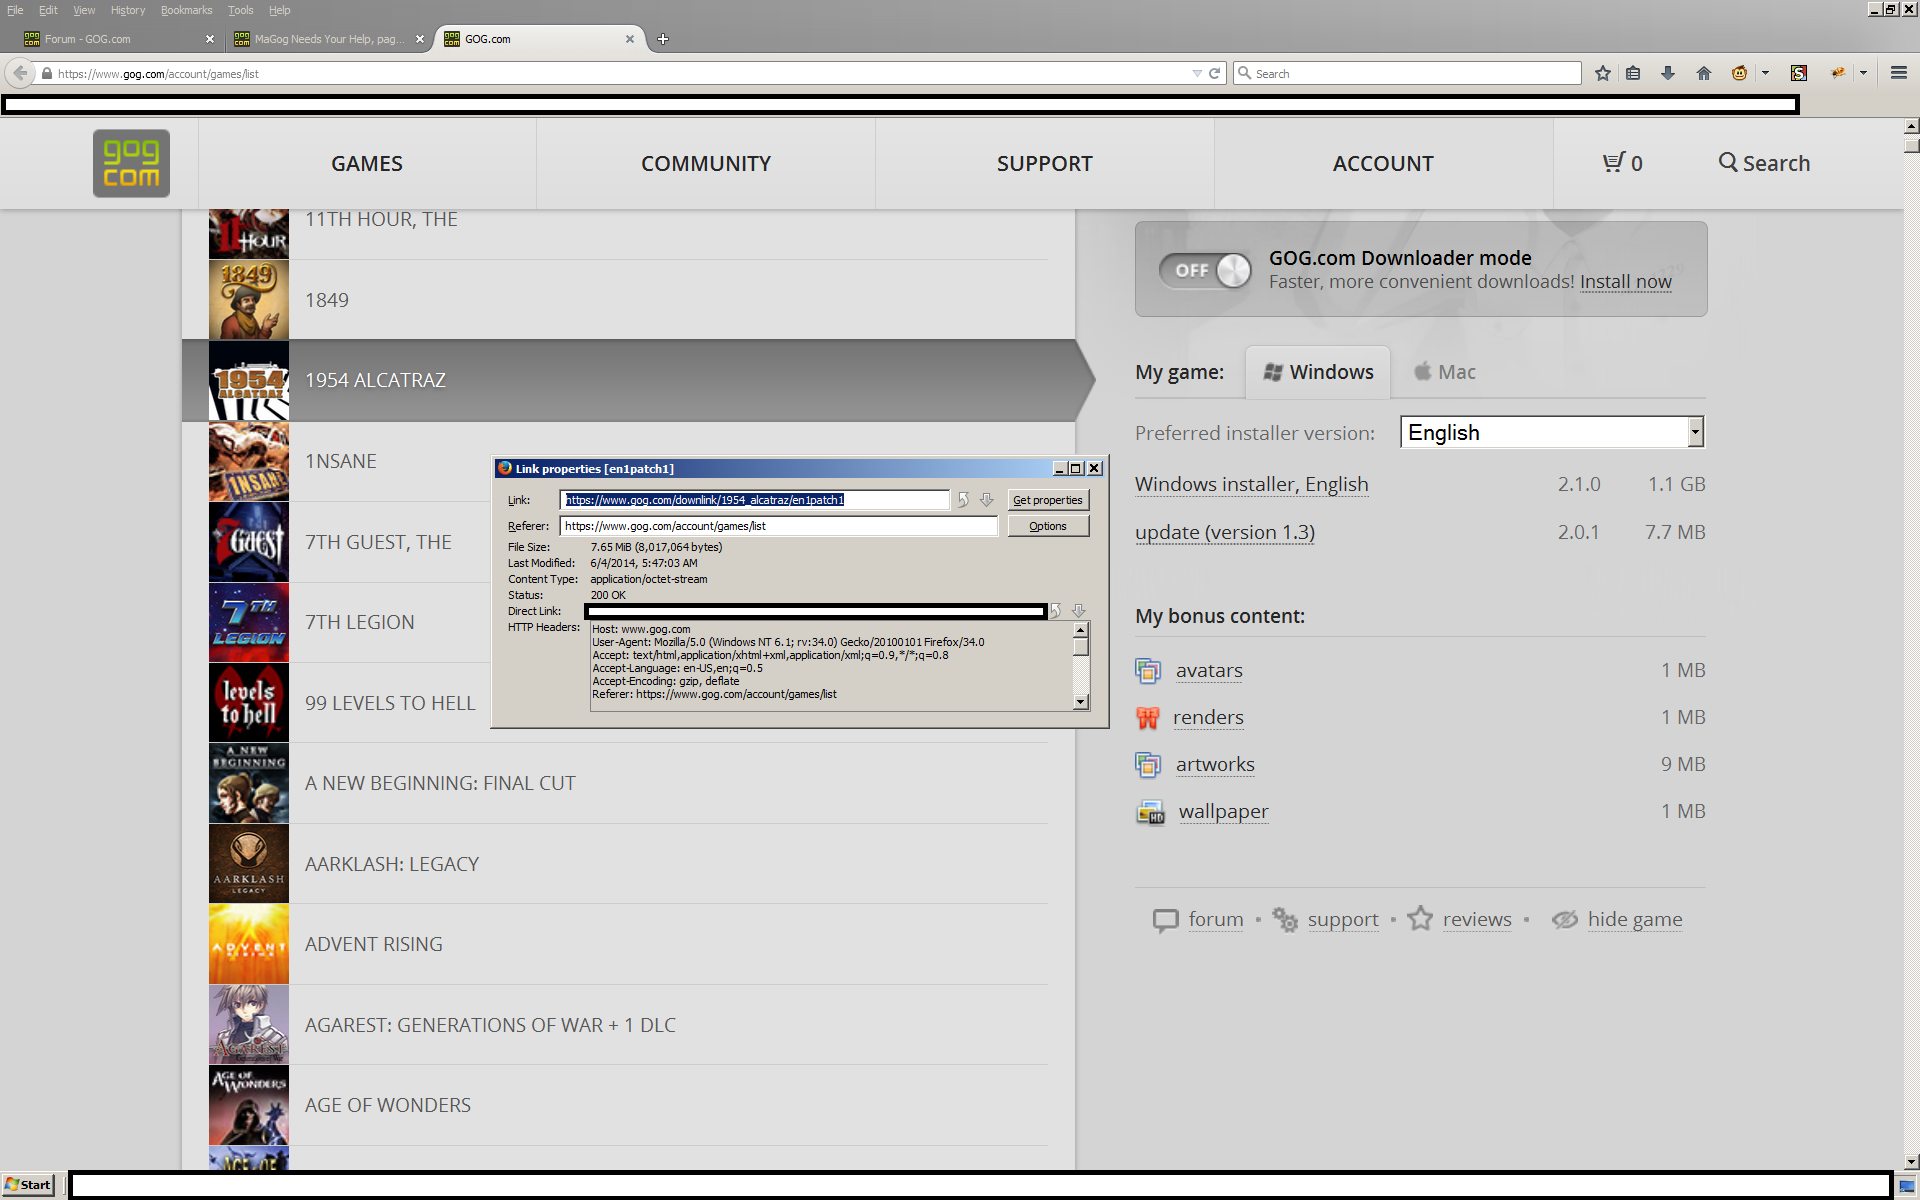Click the GOG.com logo
This screenshot has width=1920, height=1200.
click(x=131, y=163)
